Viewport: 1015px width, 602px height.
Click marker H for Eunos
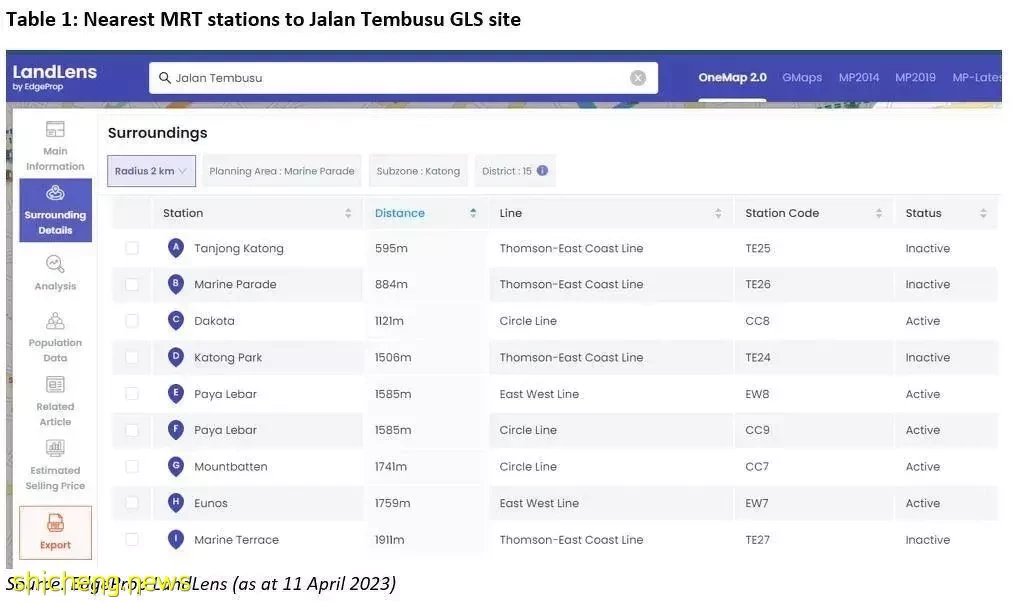[175, 503]
